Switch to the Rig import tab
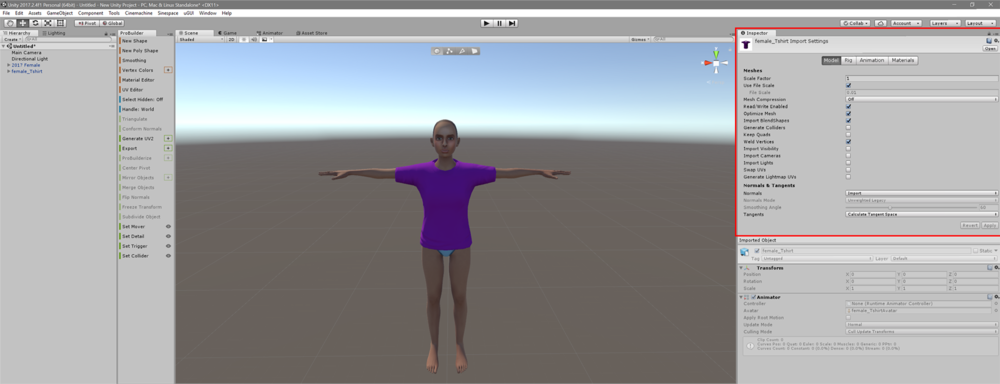The height and width of the screenshot is (384, 1000). click(848, 61)
